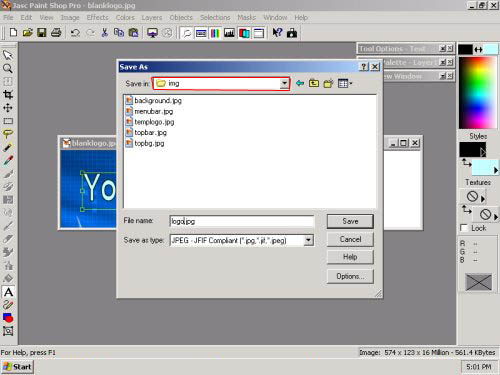Go back with the green arrow icon

pyautogui.click(x=300, y=83)
